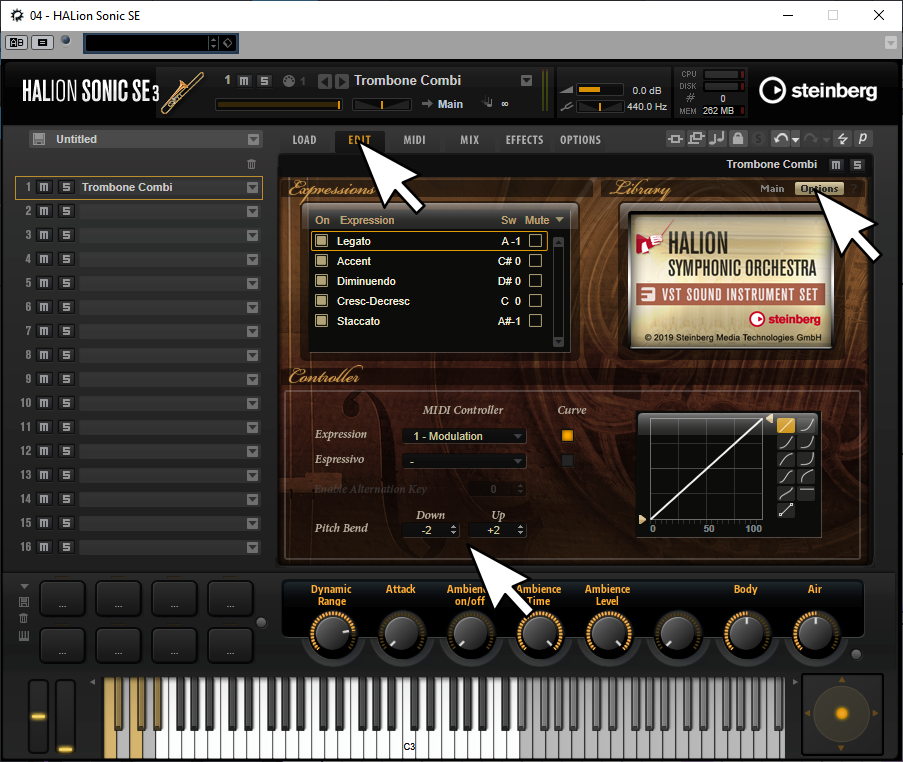Select the Legato expression row
Image resolution: width=903 pixels, height=762 pixels.
(428, 241)
